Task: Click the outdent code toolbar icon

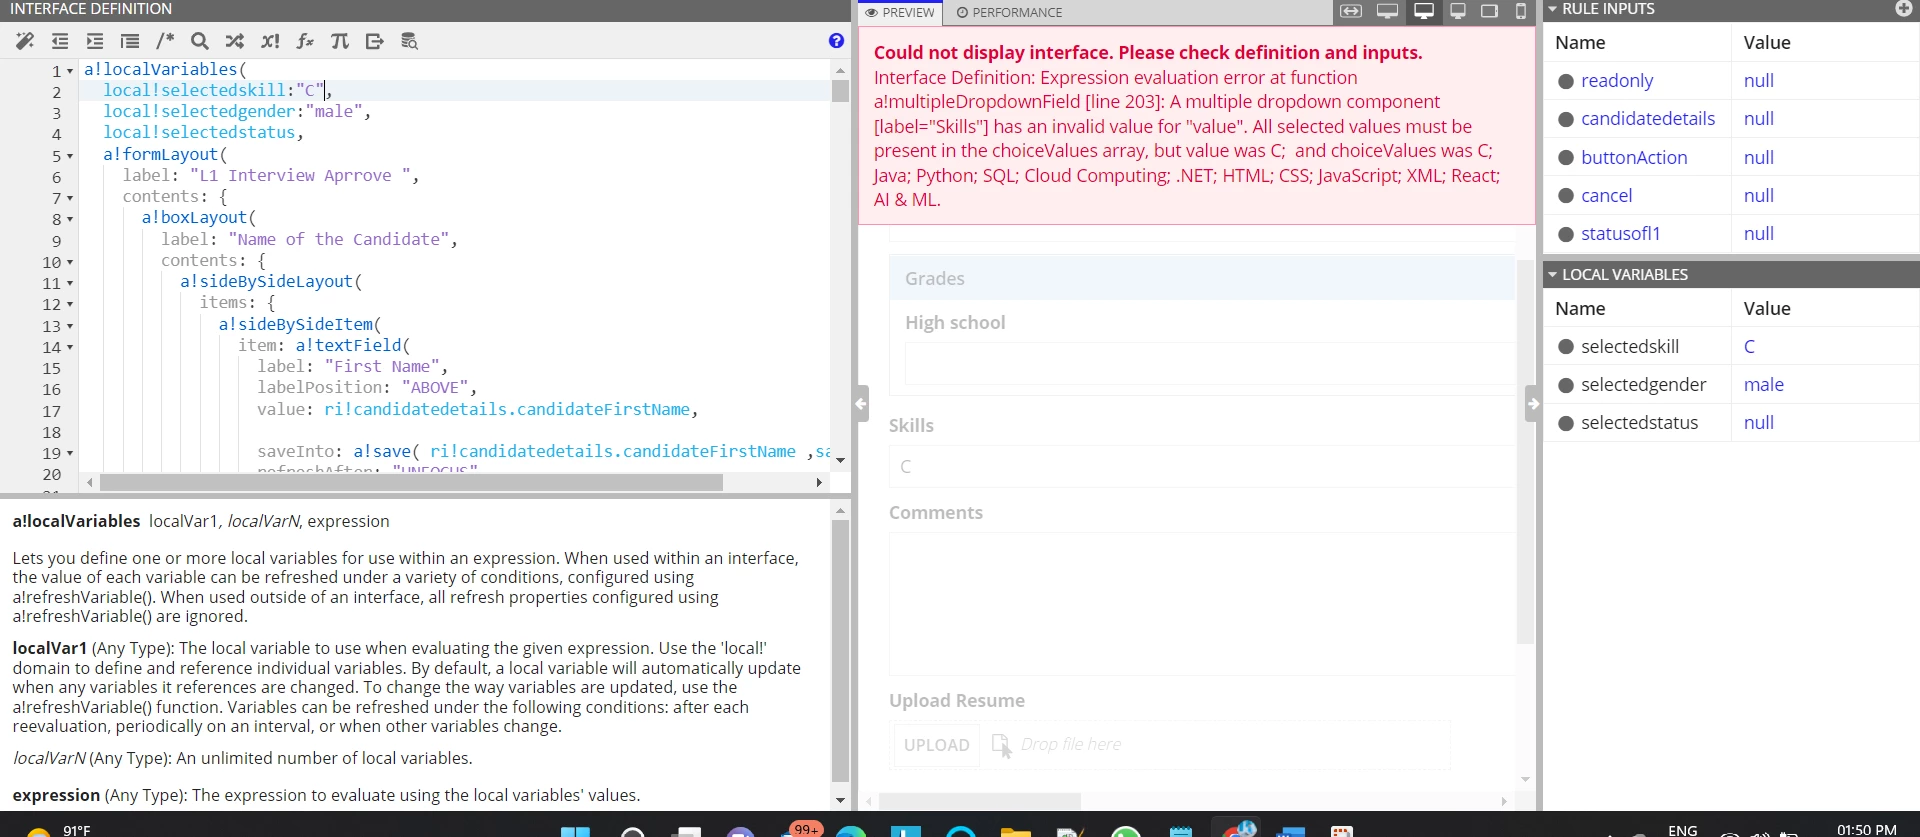Action: click(60, 41)
